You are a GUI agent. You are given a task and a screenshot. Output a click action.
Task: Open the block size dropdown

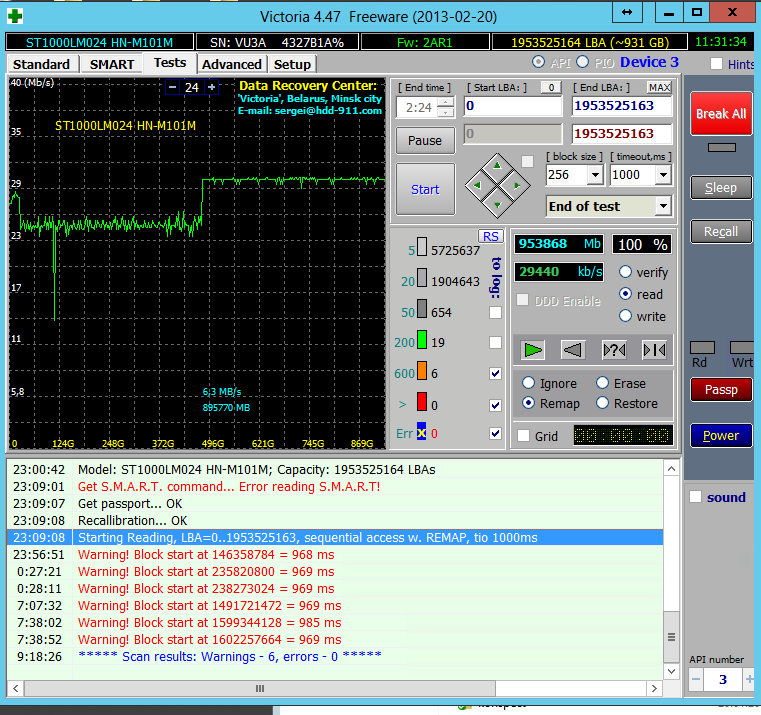click(x=595, y=175)
